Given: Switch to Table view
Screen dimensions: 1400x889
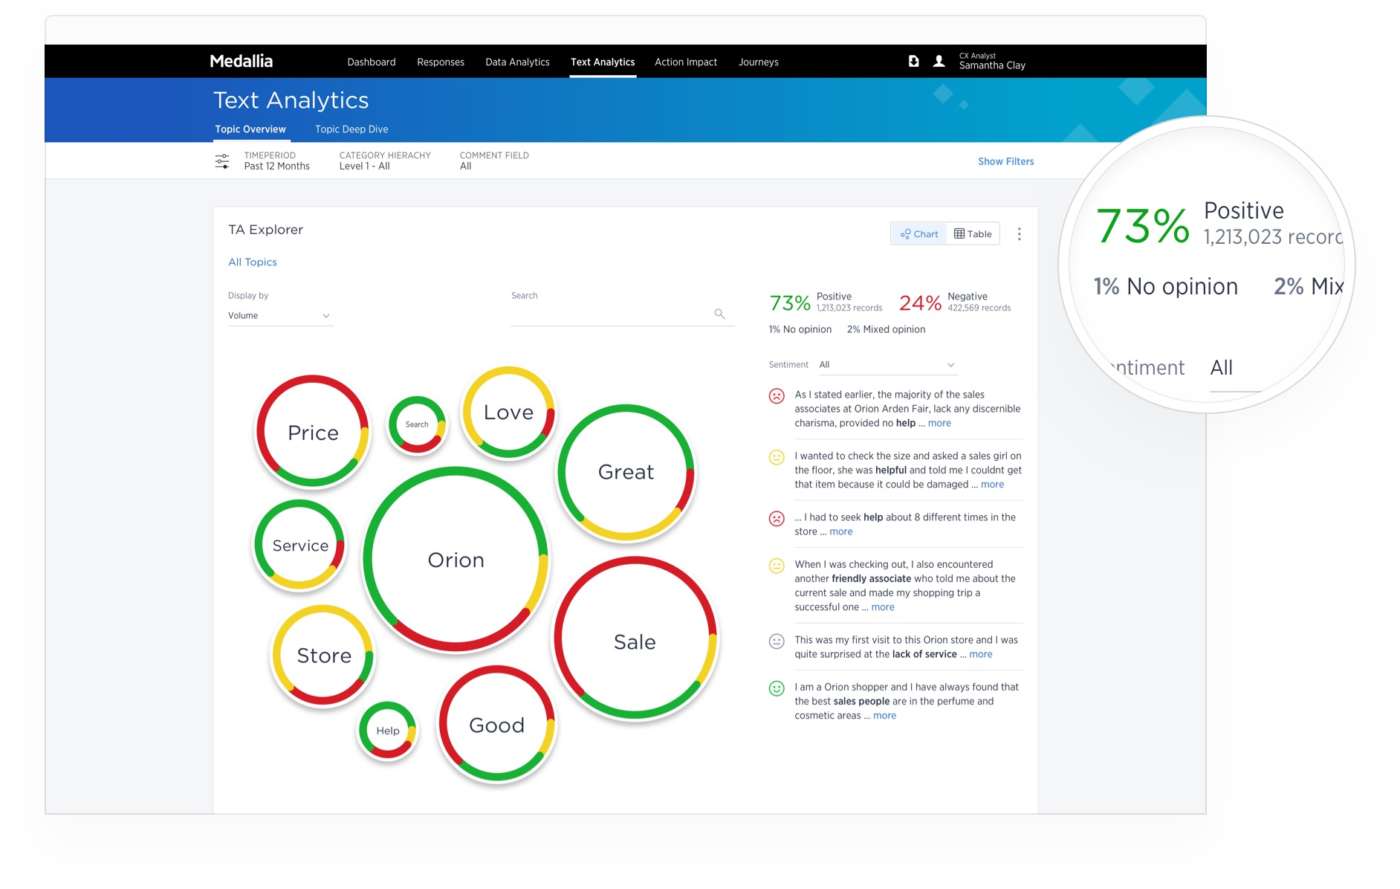Looking at the screenshot, I should 973,234.
